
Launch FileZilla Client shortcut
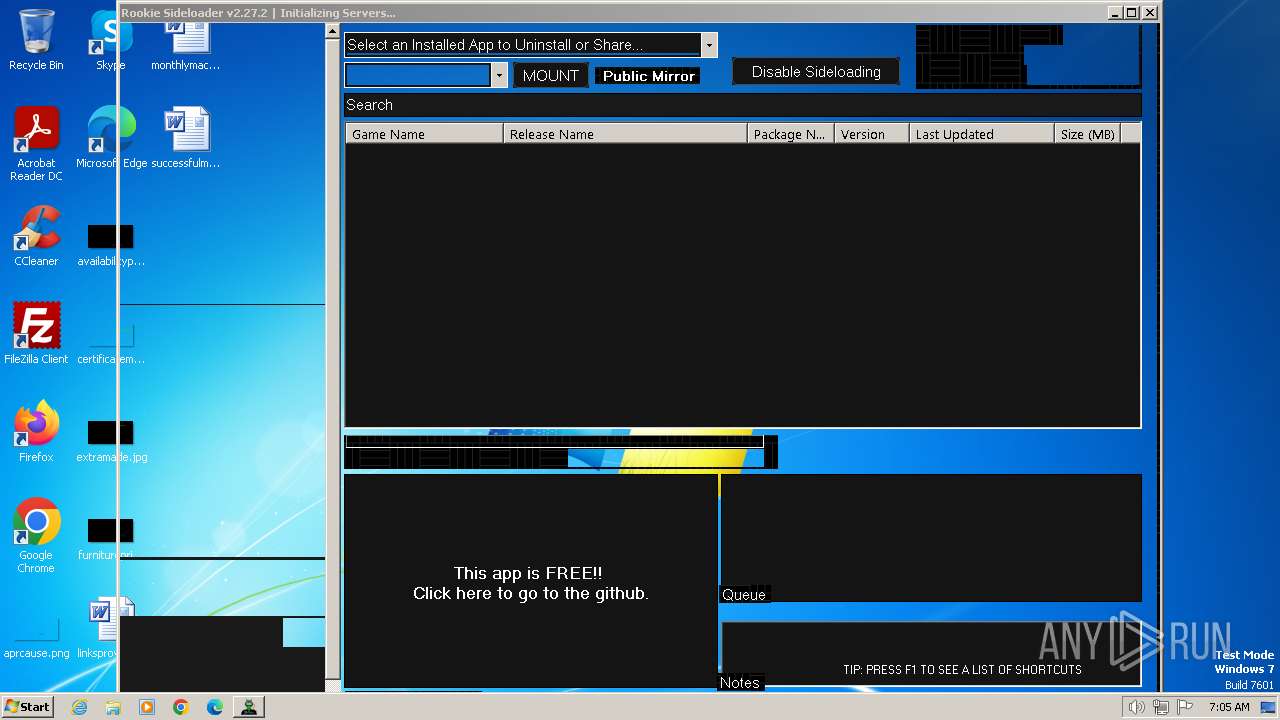coord(36,333)
